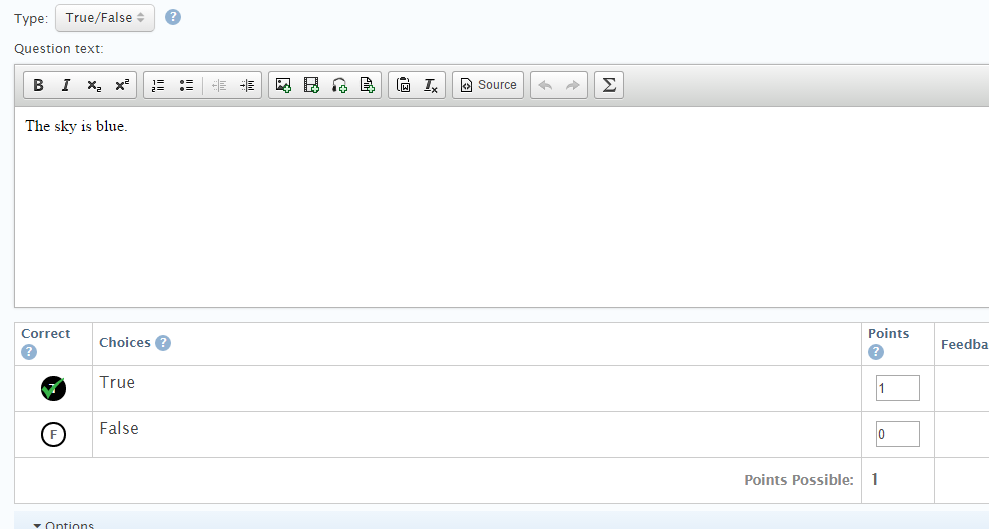Open the equation editor sigma button
989x529 pixels.
pos(608,85)
